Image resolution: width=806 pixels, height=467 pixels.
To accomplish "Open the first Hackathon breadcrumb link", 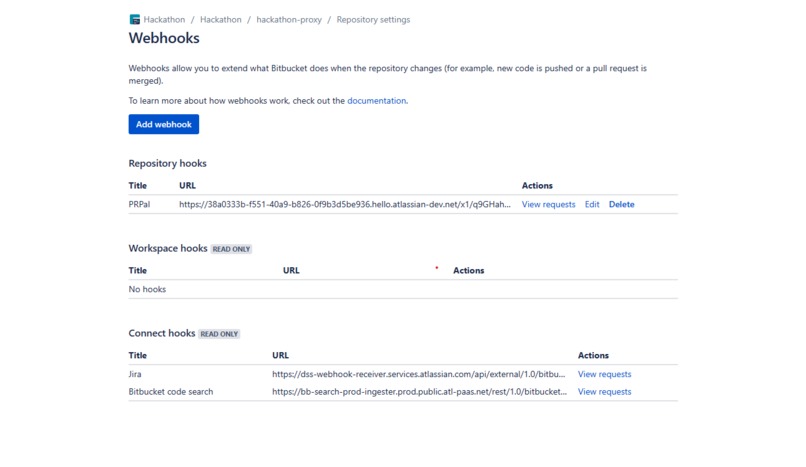I will pyautogui.click(x=165, y=19).
